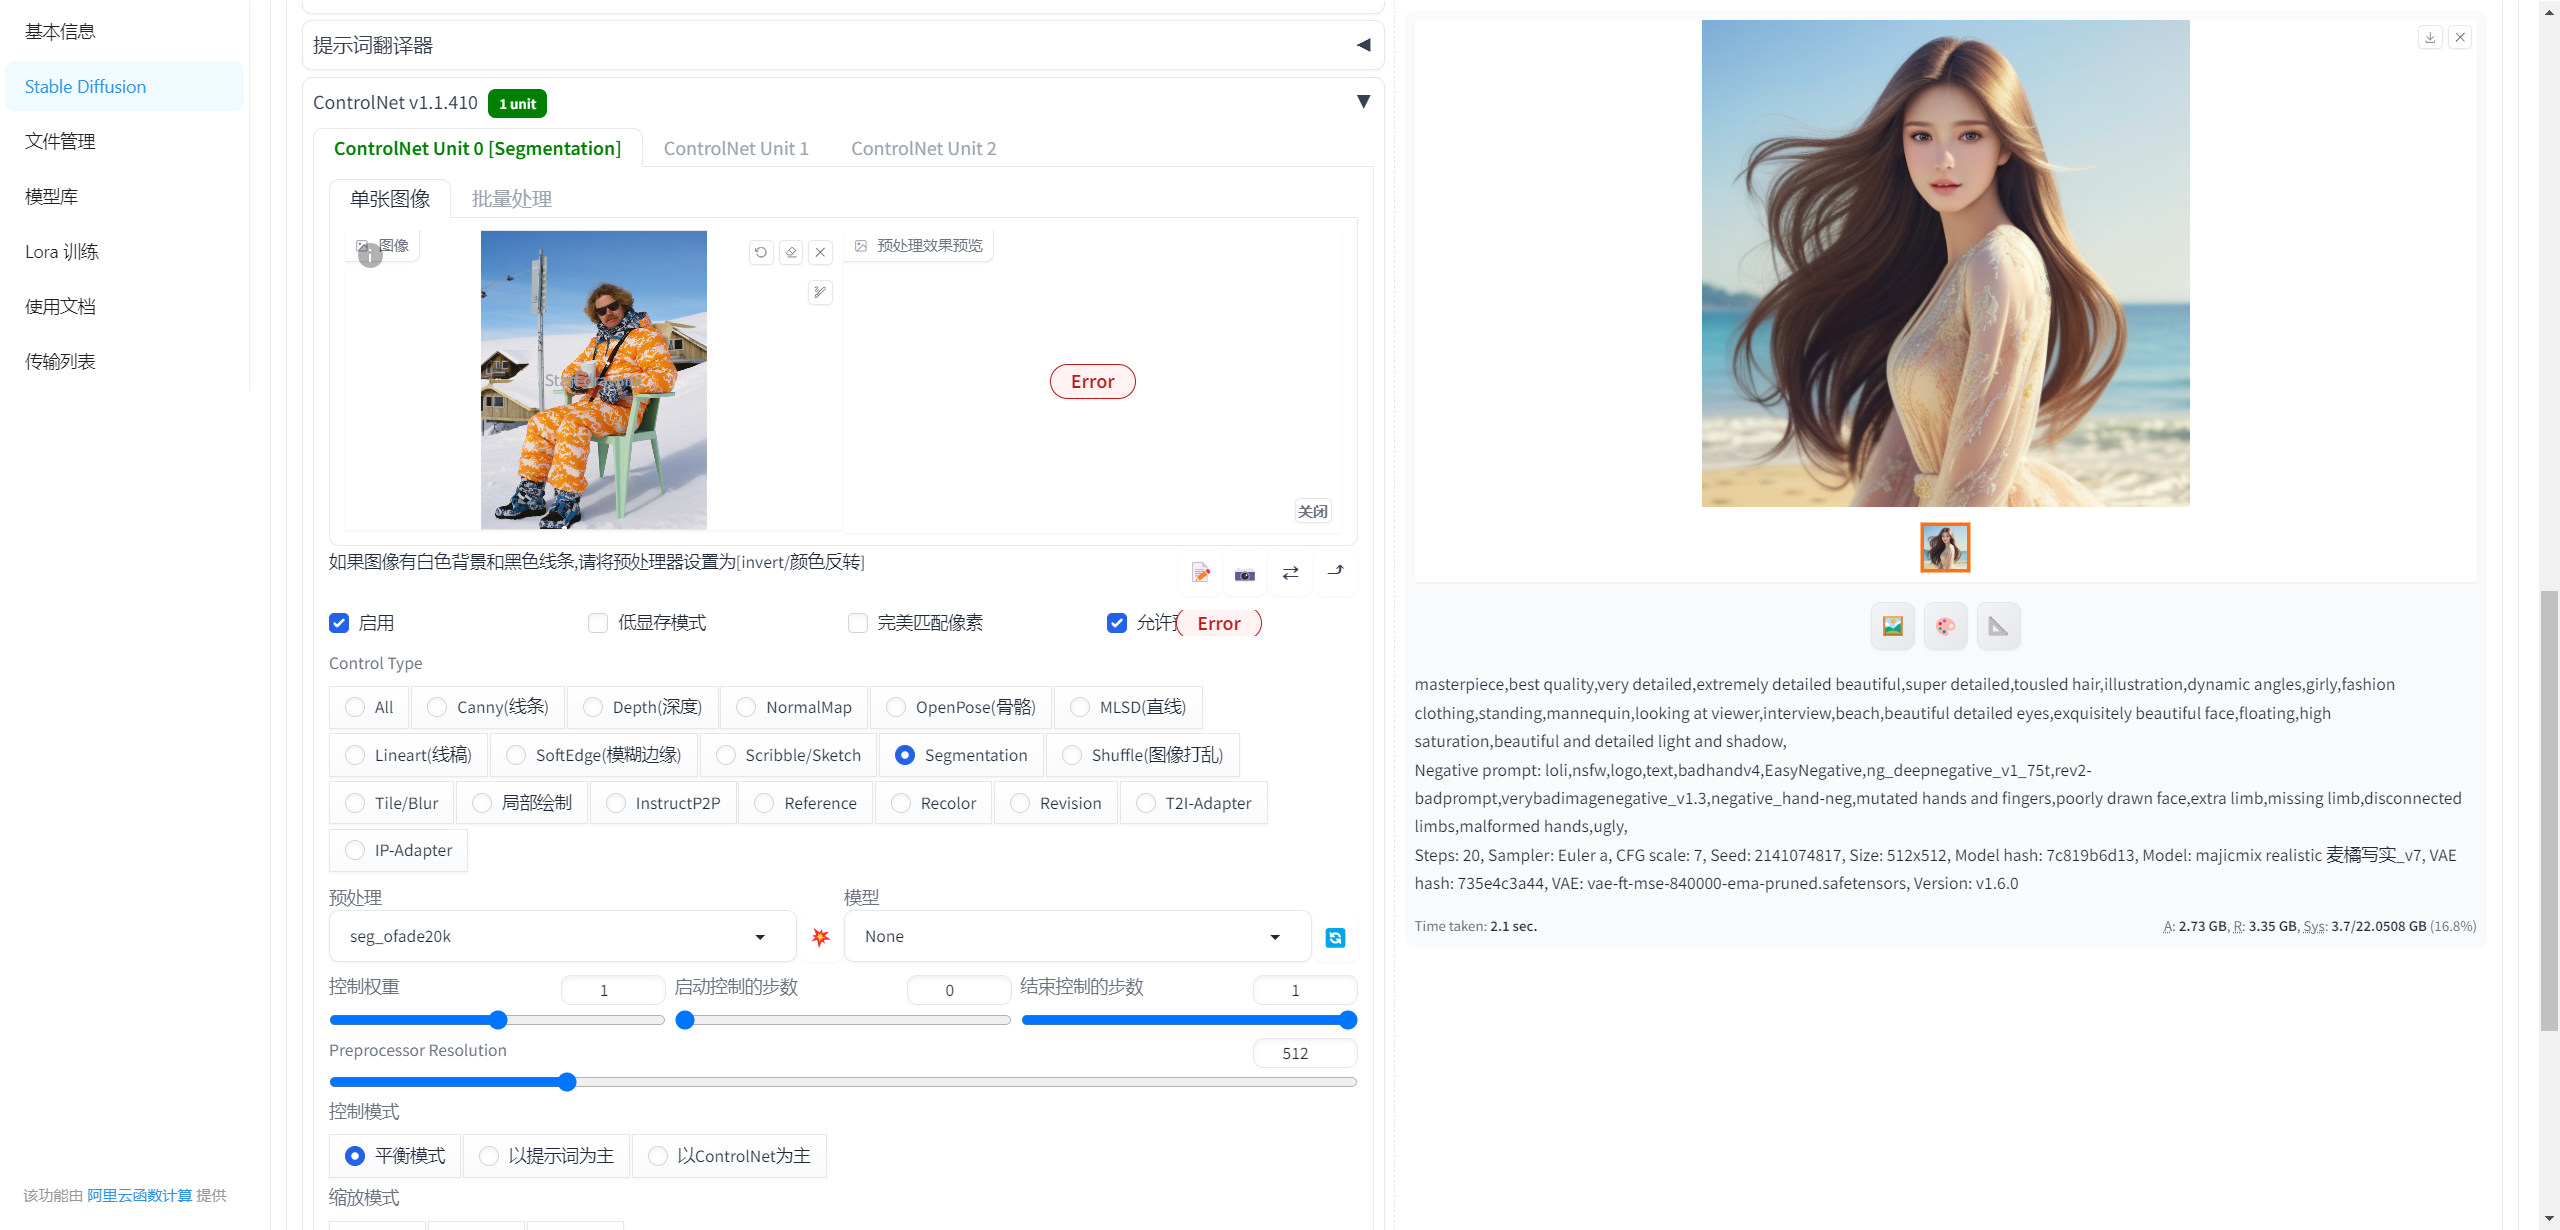The width and height of the screenshot is (2560, 1230).
Task: Click the undo icon above input image
Action: tap(761, 252)
